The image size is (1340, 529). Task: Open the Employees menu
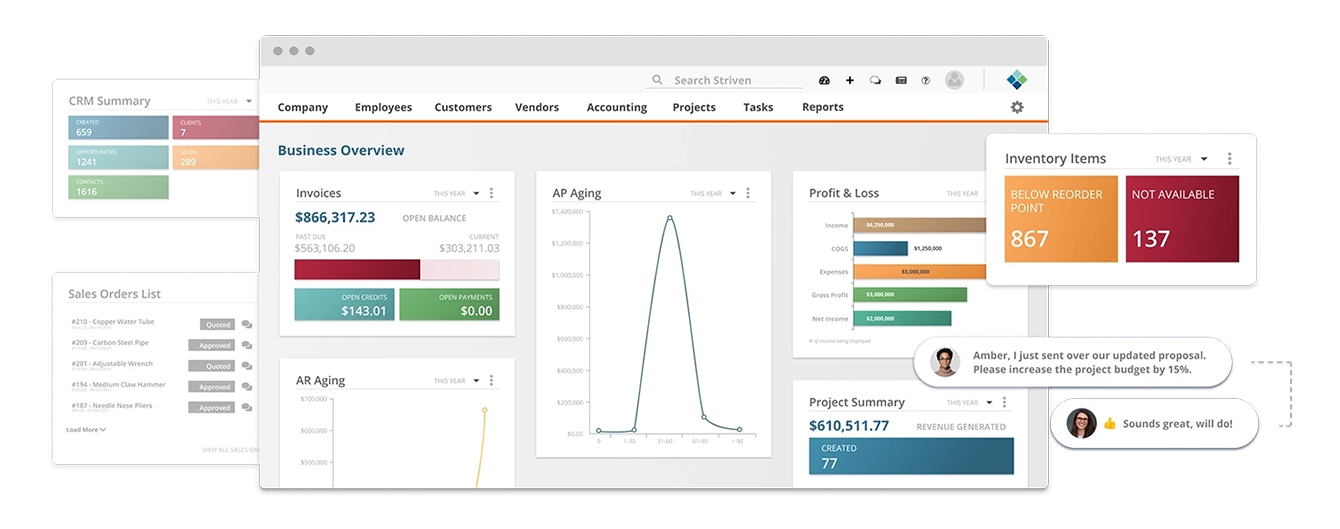click(383, 107)
